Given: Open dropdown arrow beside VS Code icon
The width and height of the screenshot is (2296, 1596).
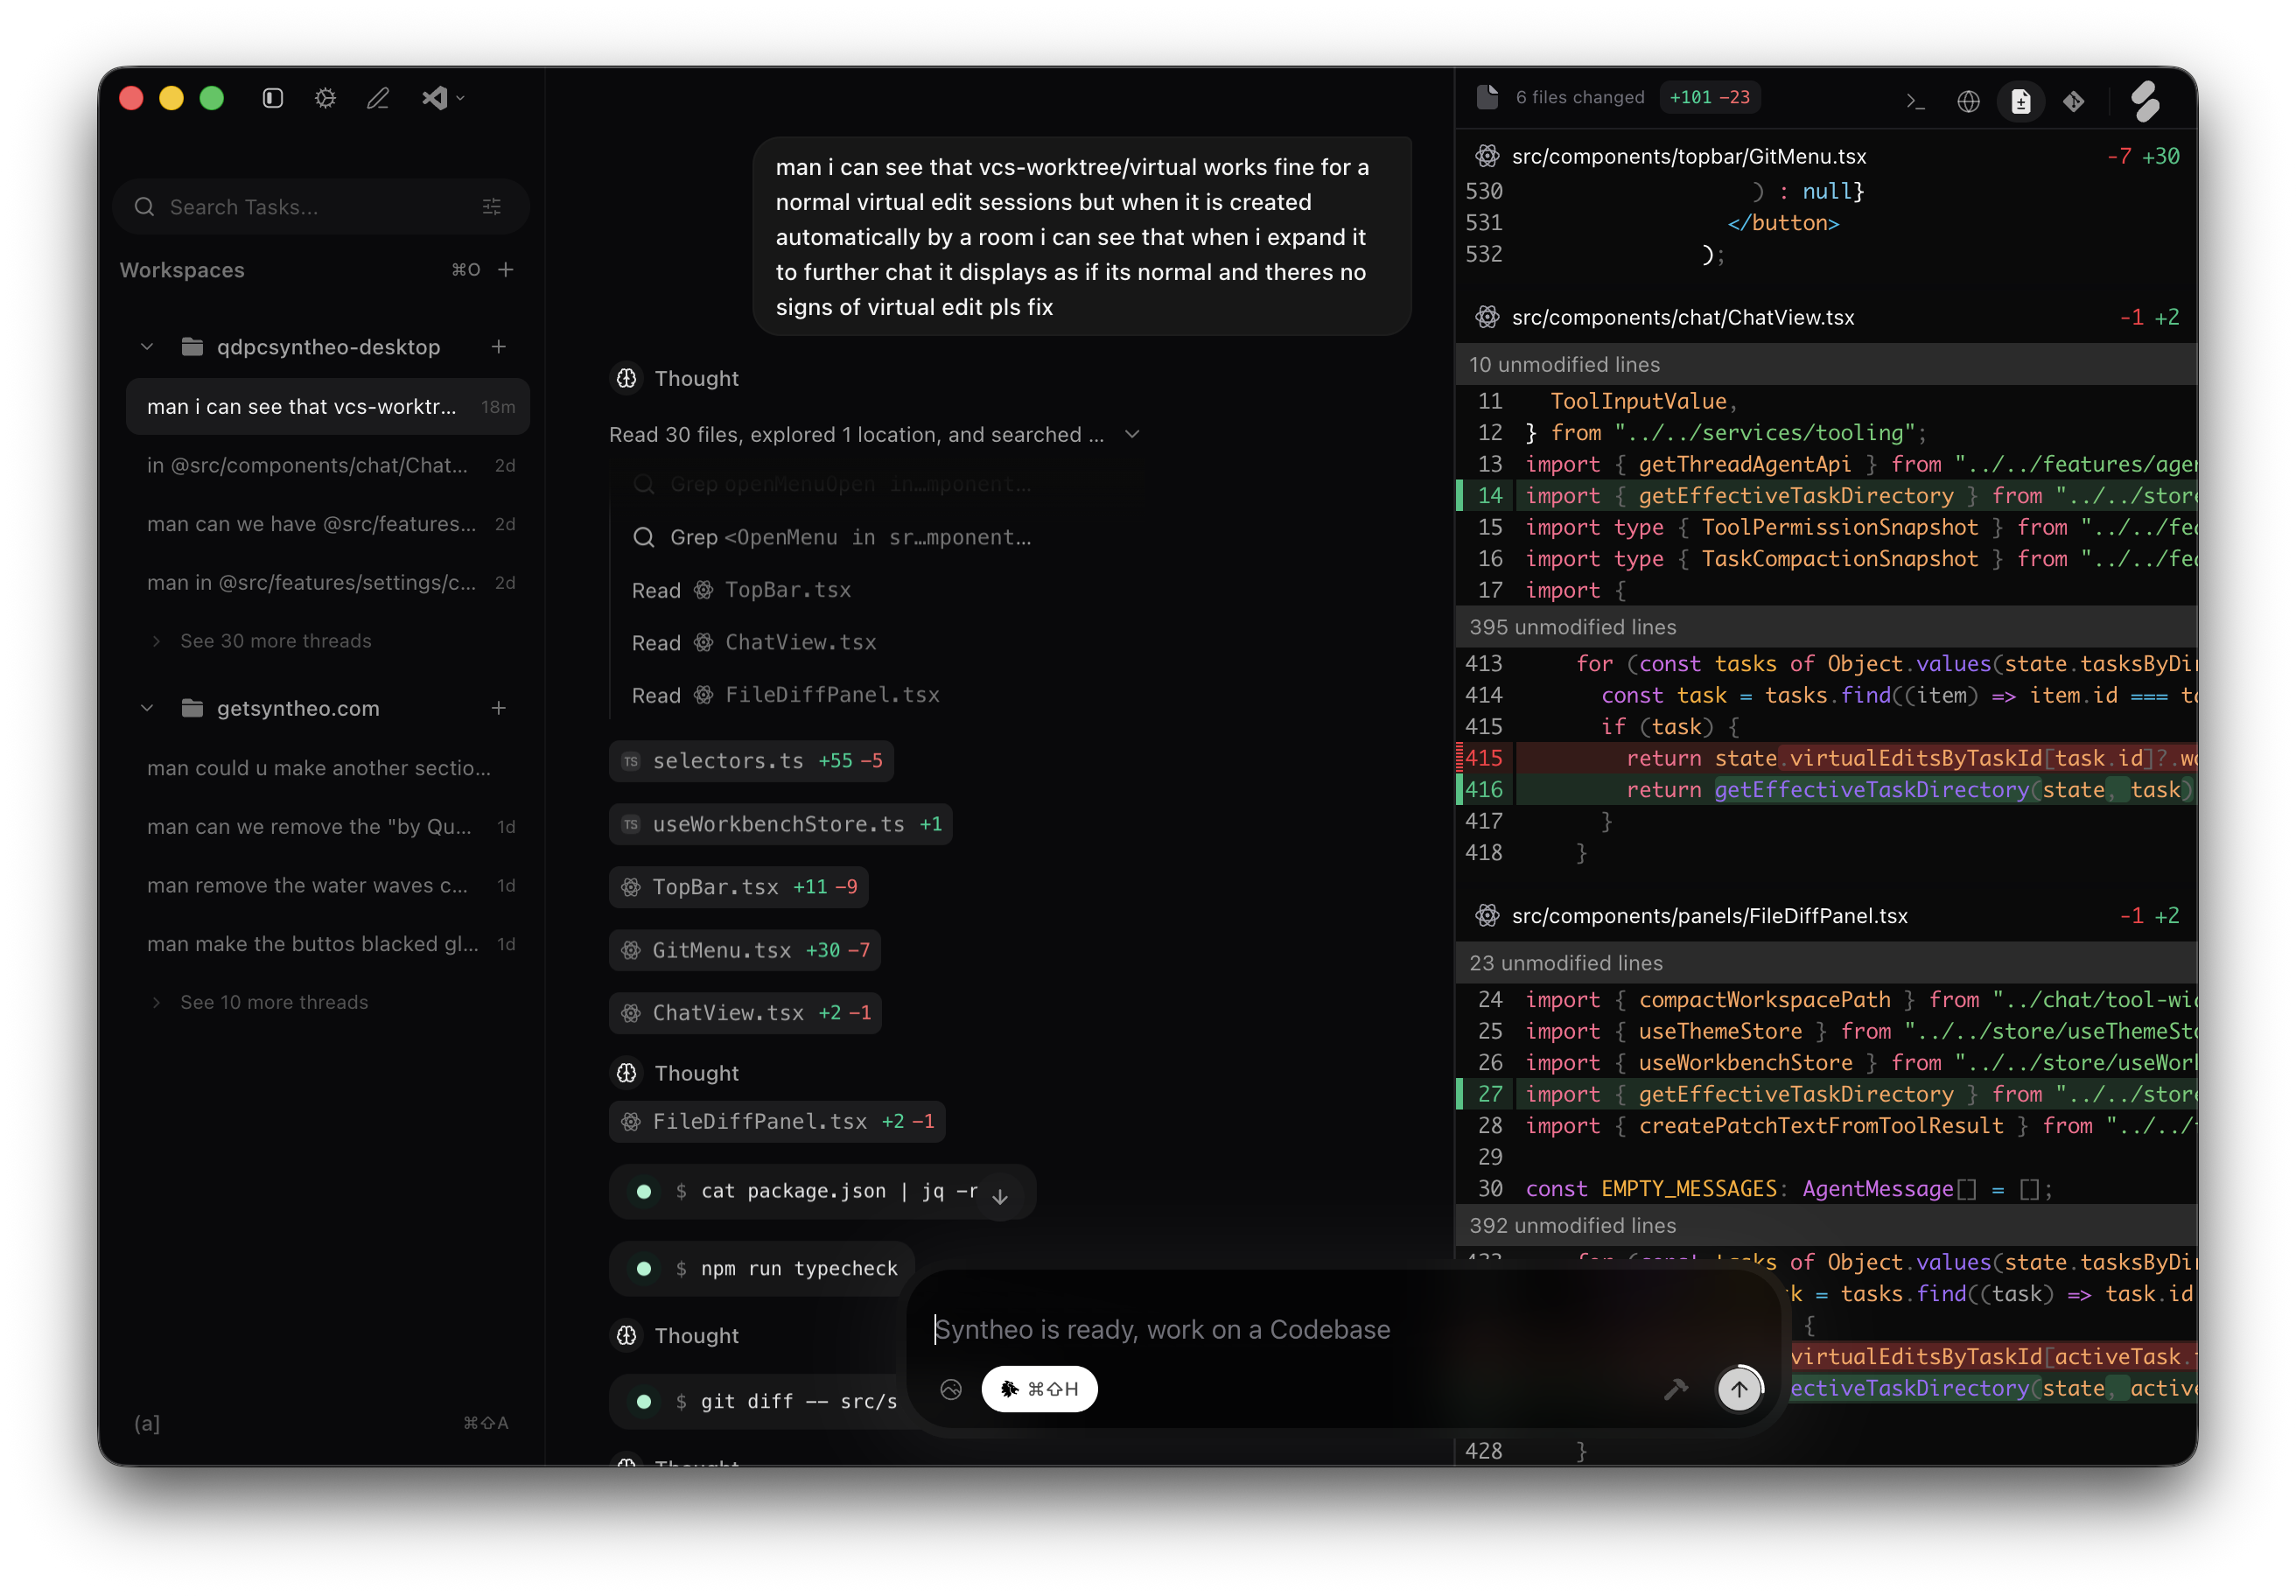Looking at the screenshot, I should point(460,98).
